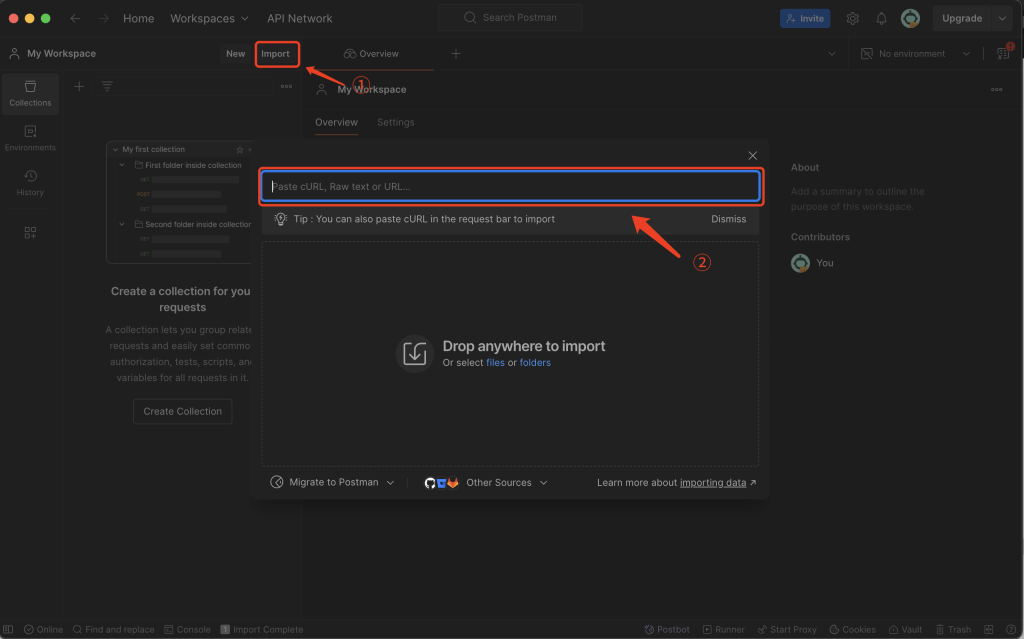The height and width of the screenshot is (639, 1024).
Task: Open Console in the status bar
Action: 187,629
